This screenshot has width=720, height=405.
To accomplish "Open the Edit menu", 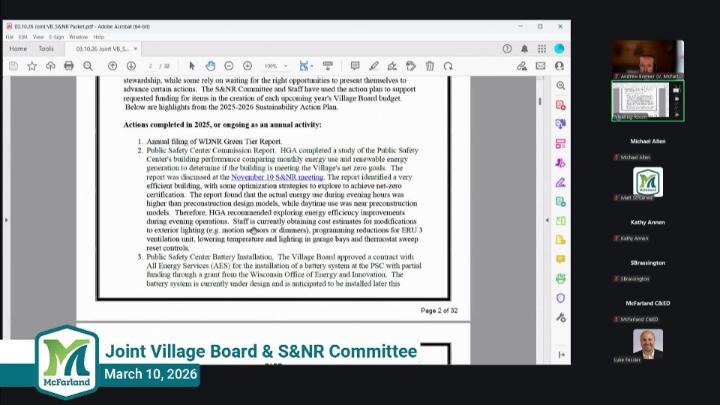I will coord(23,37).
